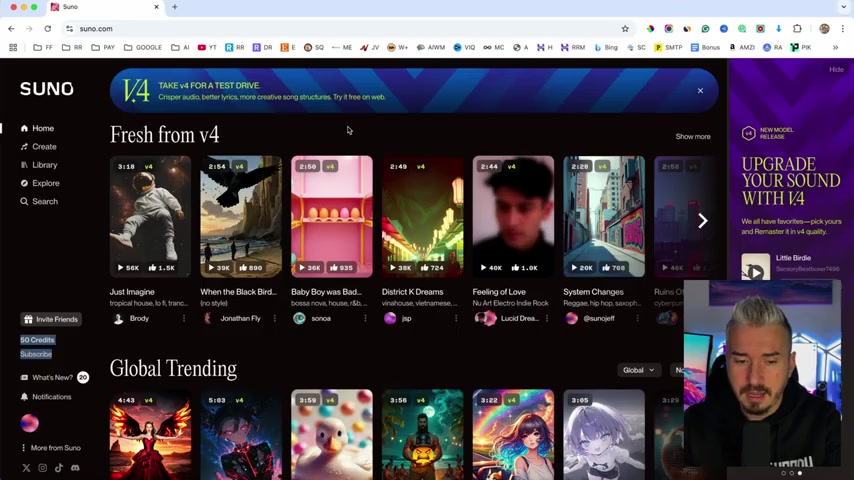Select the Suno browser tab
Image resolution: width=854 pixels, height=480 pixels.
(105, 7)
